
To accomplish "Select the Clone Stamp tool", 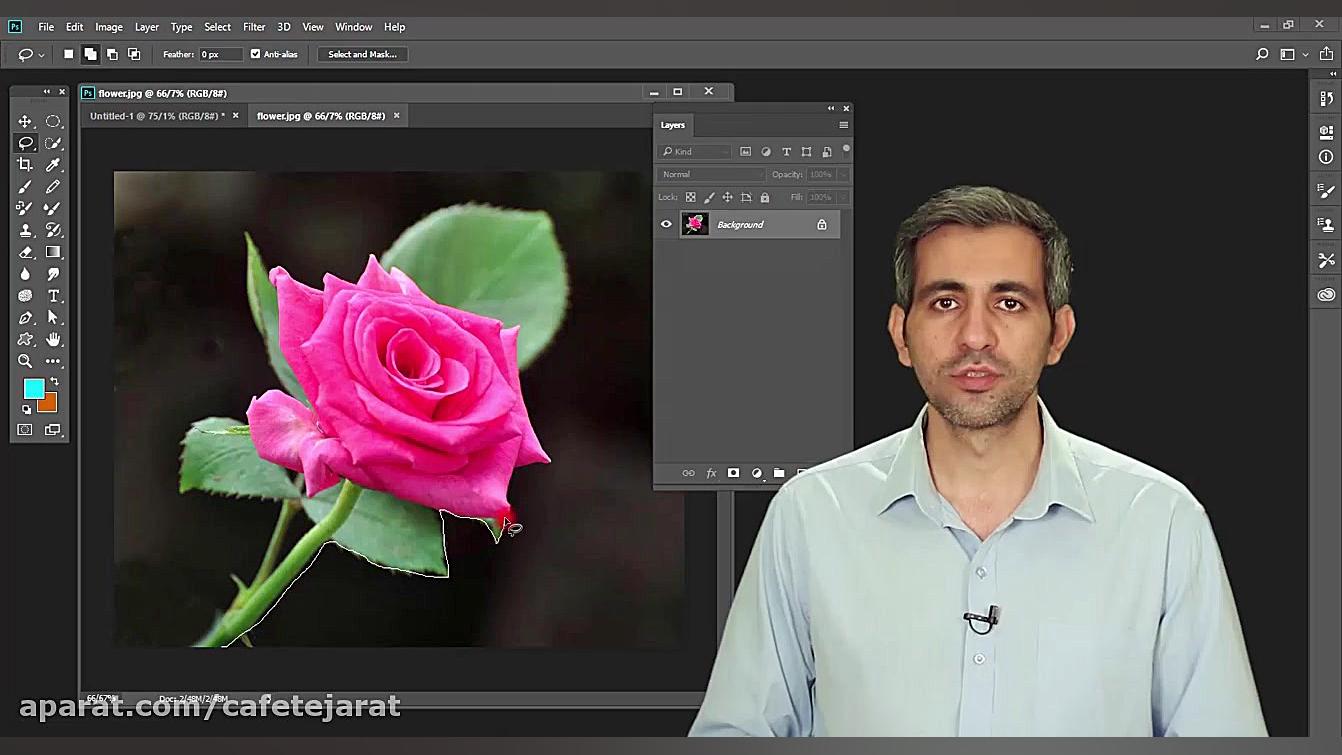I will [x=25, y=229].
